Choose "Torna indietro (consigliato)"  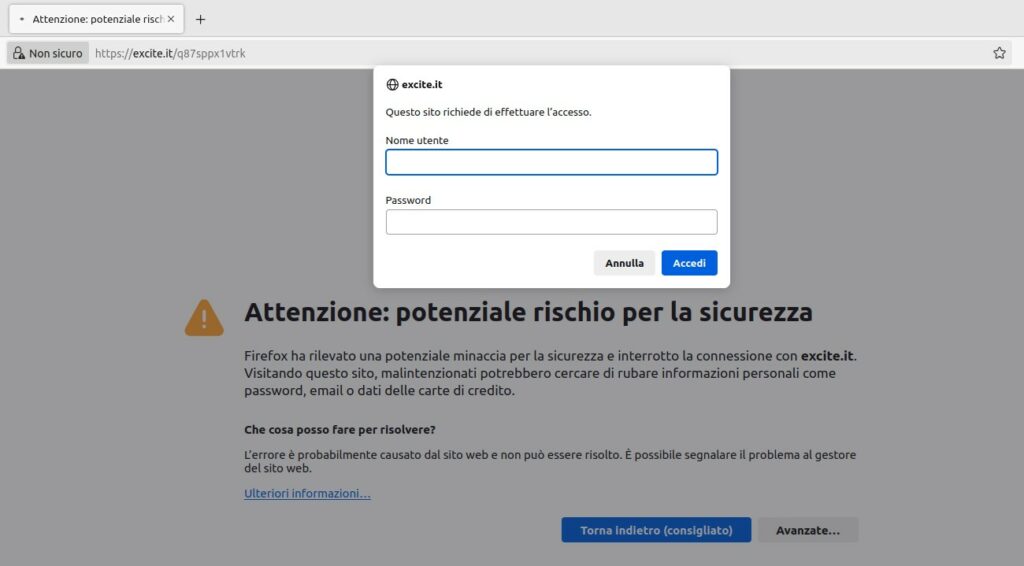click(x=656, y=530)
